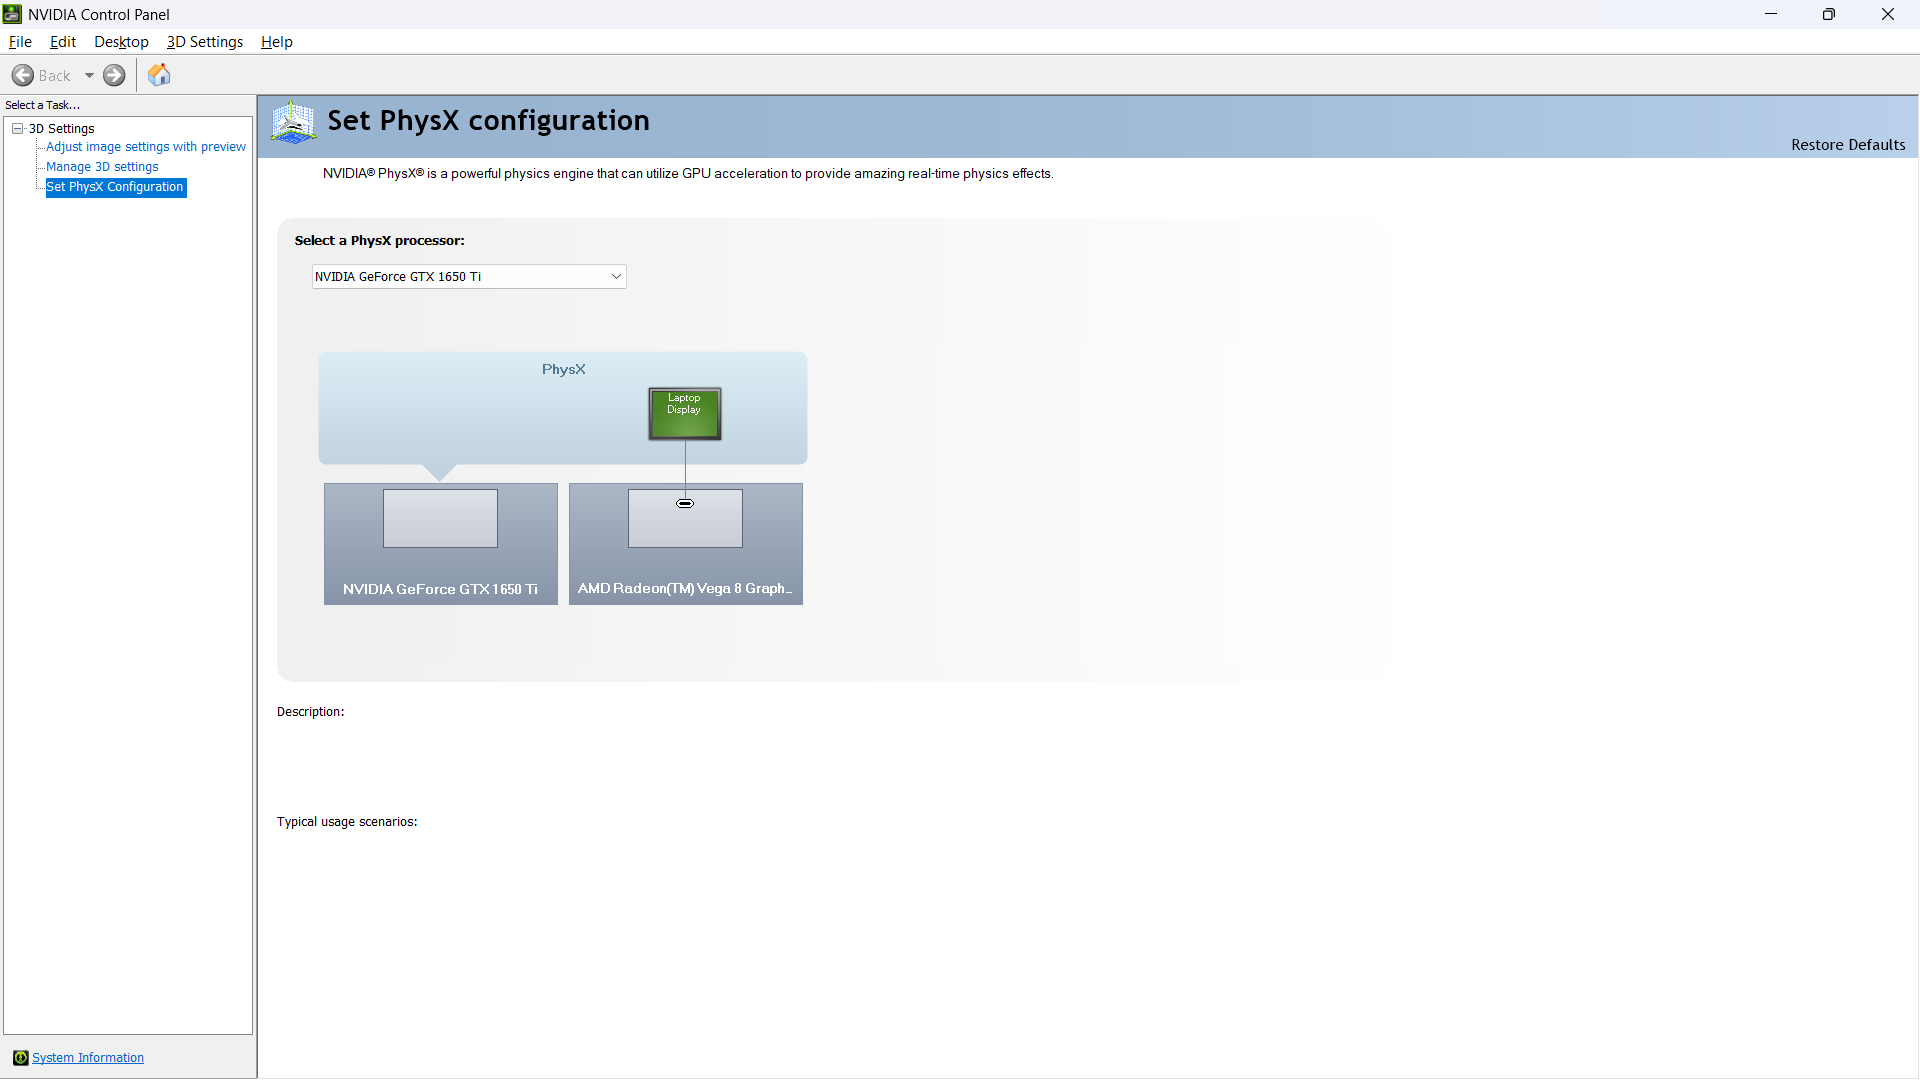Open Adjust image settings with preview

tap(146, 147)
